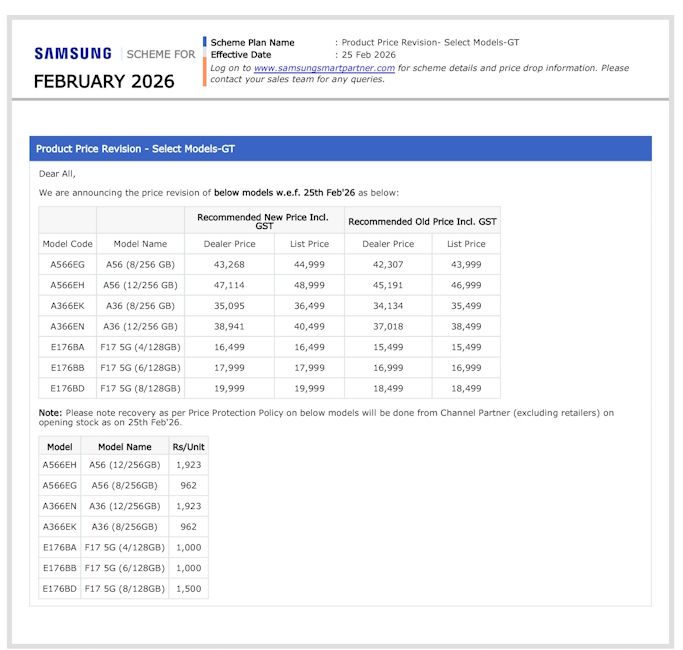Click the 'Recommended Old Price Incl. GST' header

422,221
